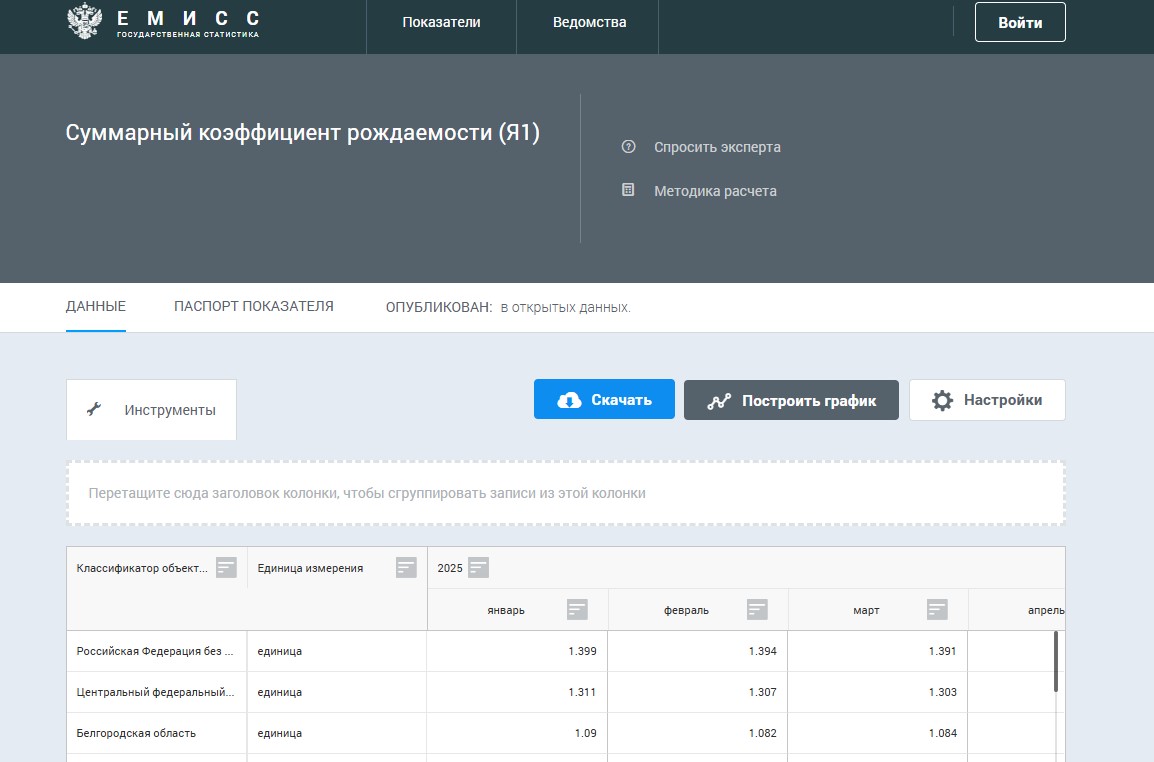The image size is (1154, 762).
Task: Click the filter icon for январь column
Action: [x=577, y=610]
